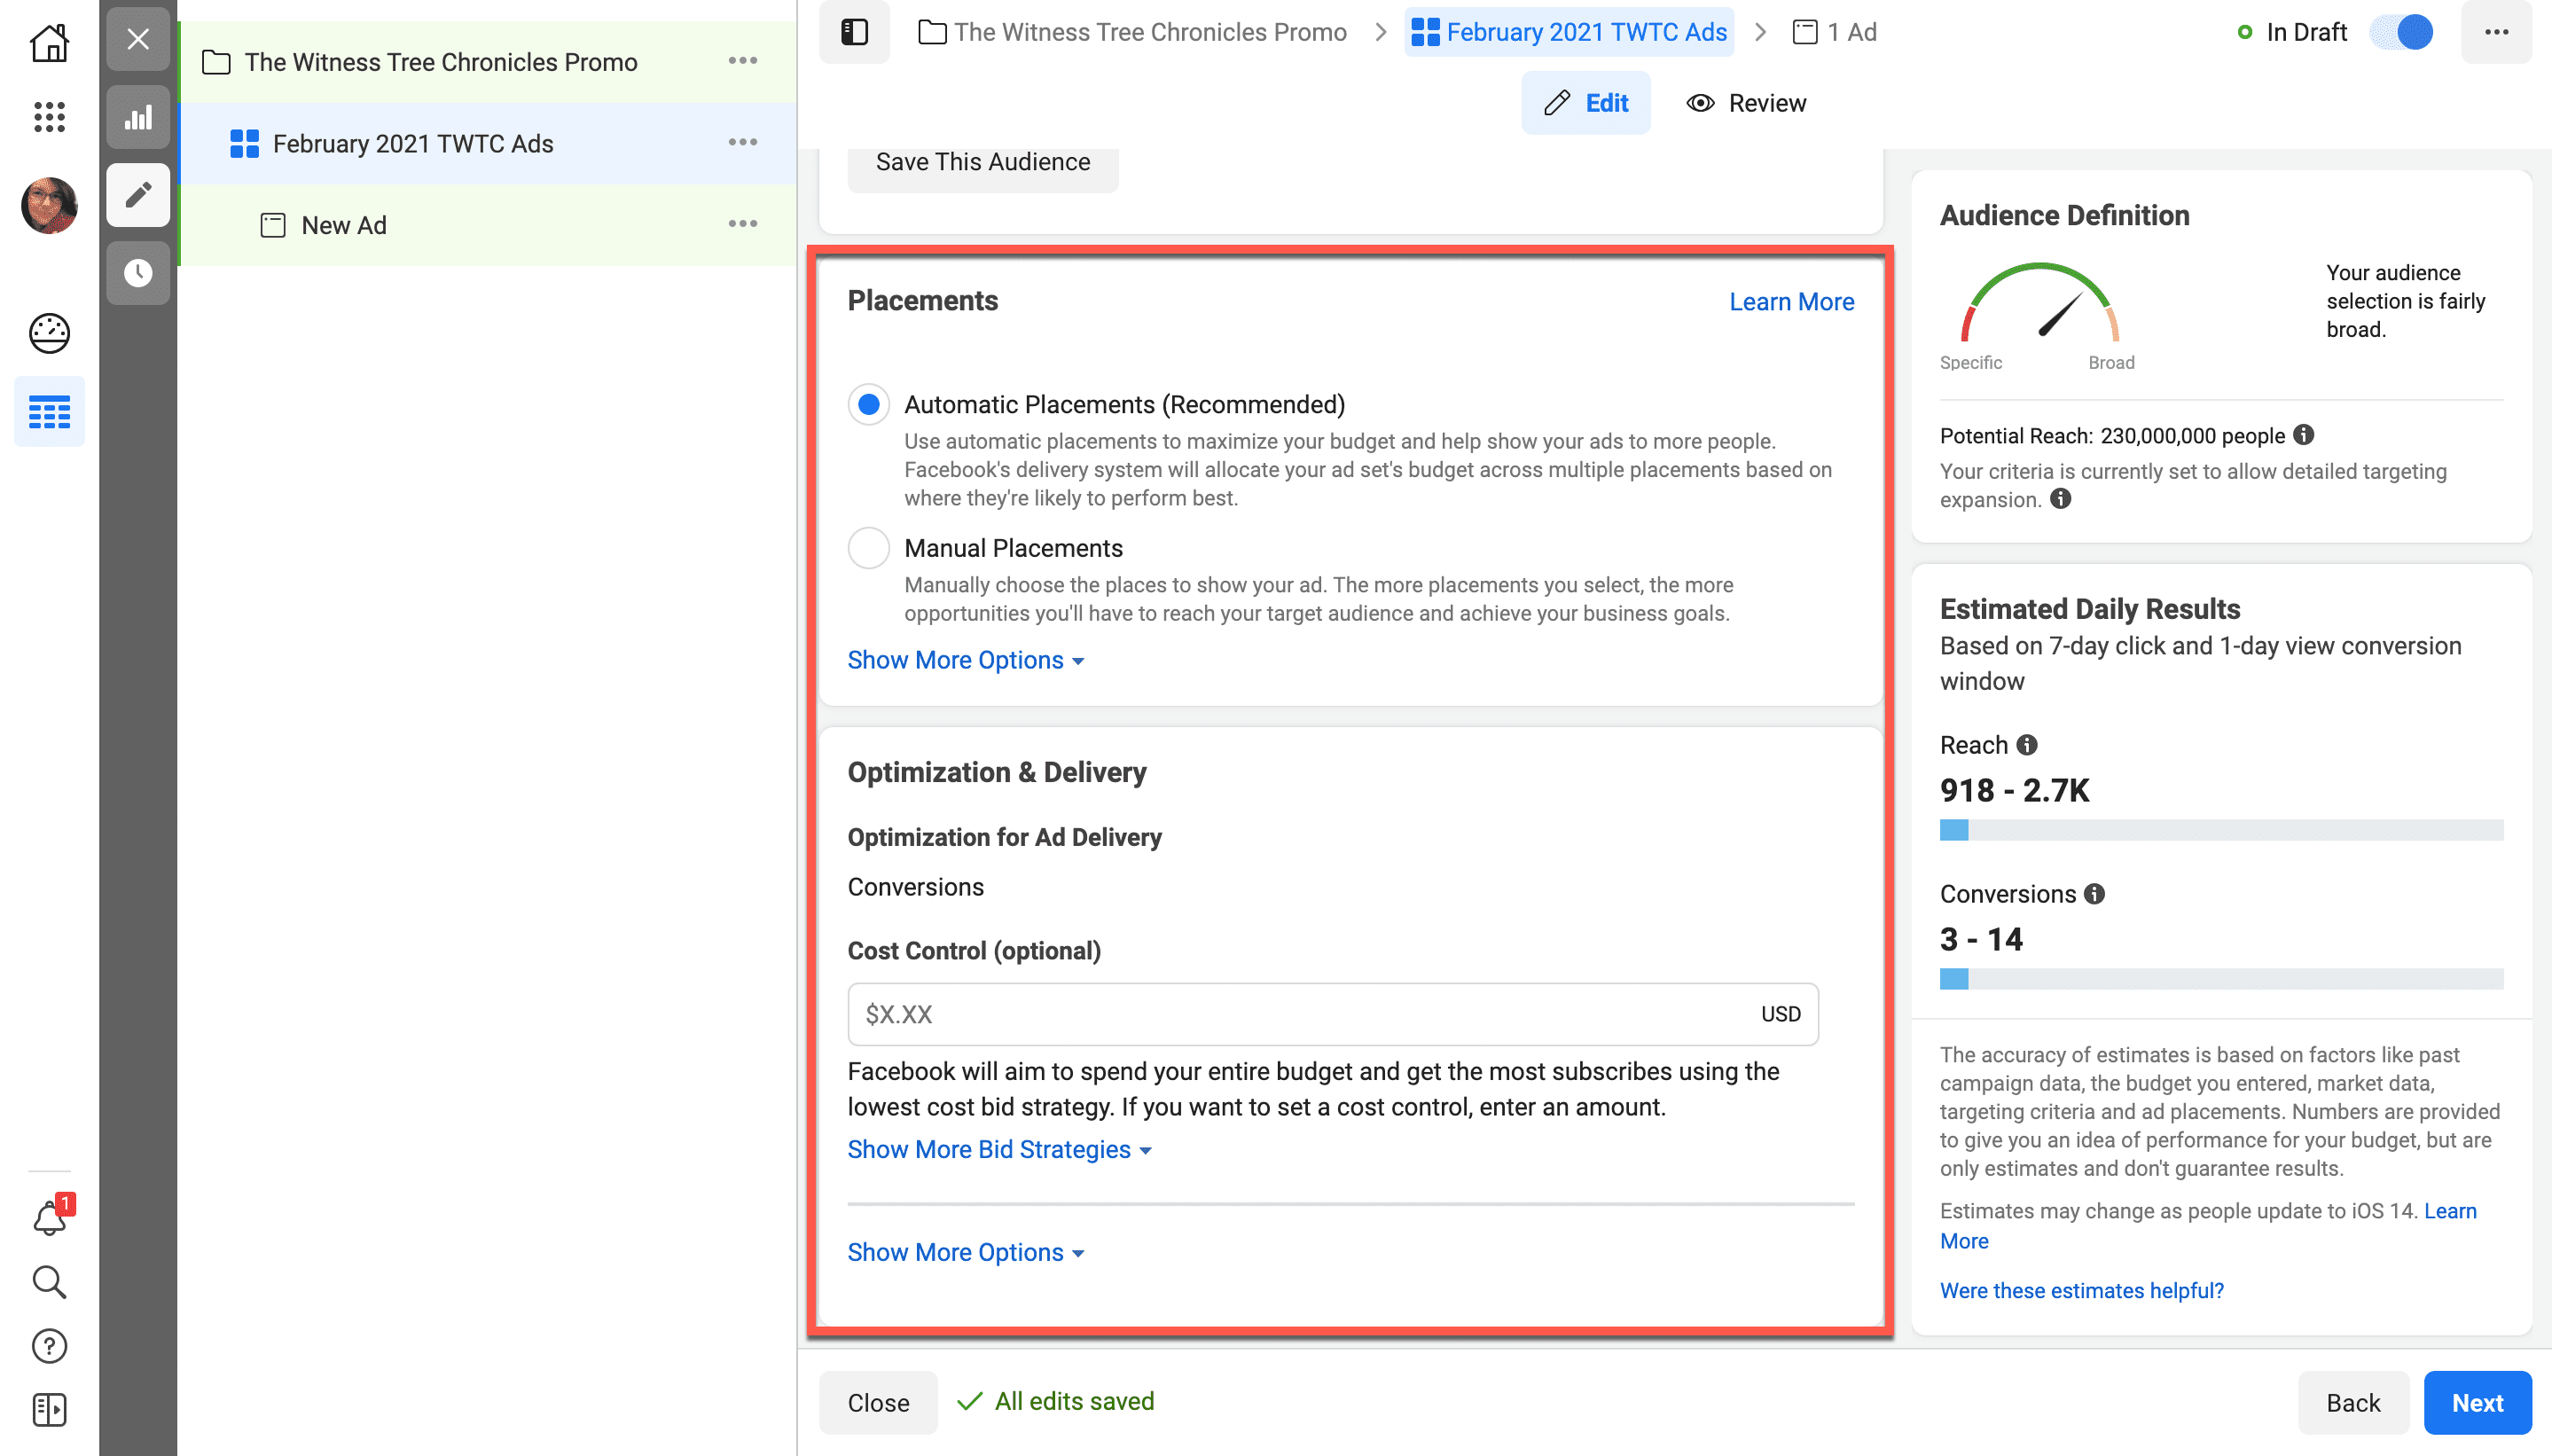Open the all tools grid icon
The image size is (2552, 1456).
pos(49,117)
